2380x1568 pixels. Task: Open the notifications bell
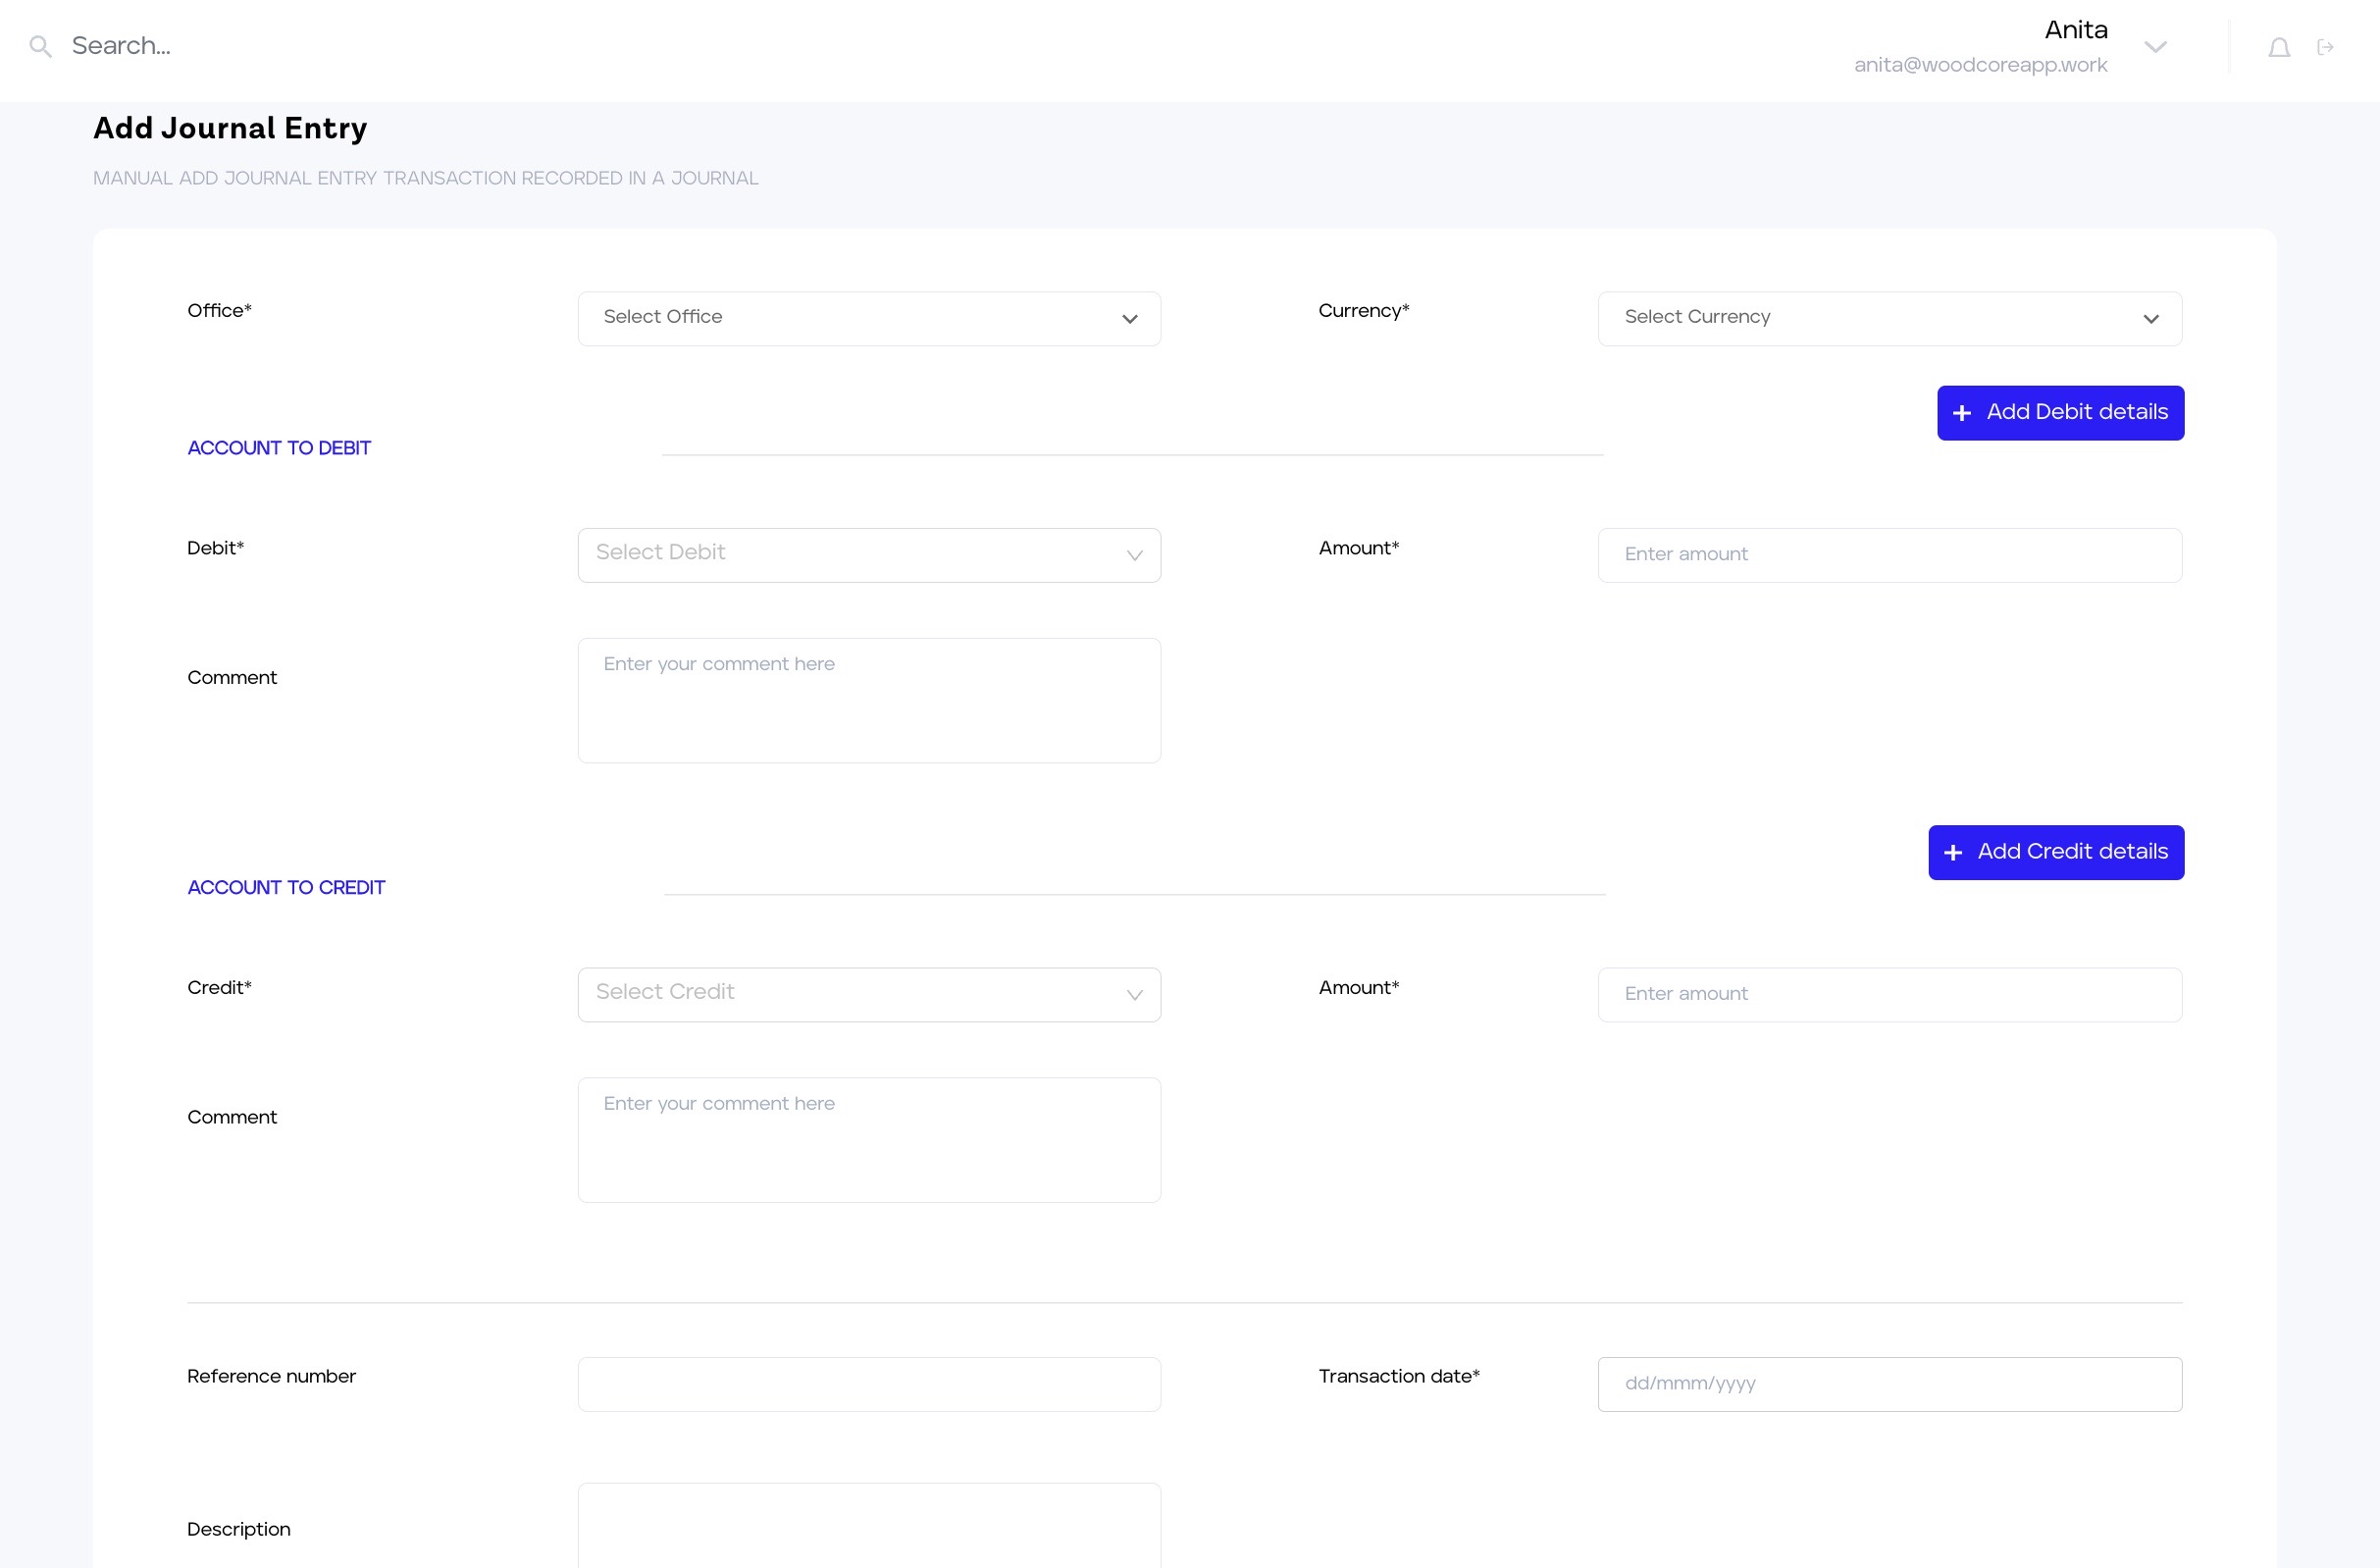click(x=2278, y=47)
